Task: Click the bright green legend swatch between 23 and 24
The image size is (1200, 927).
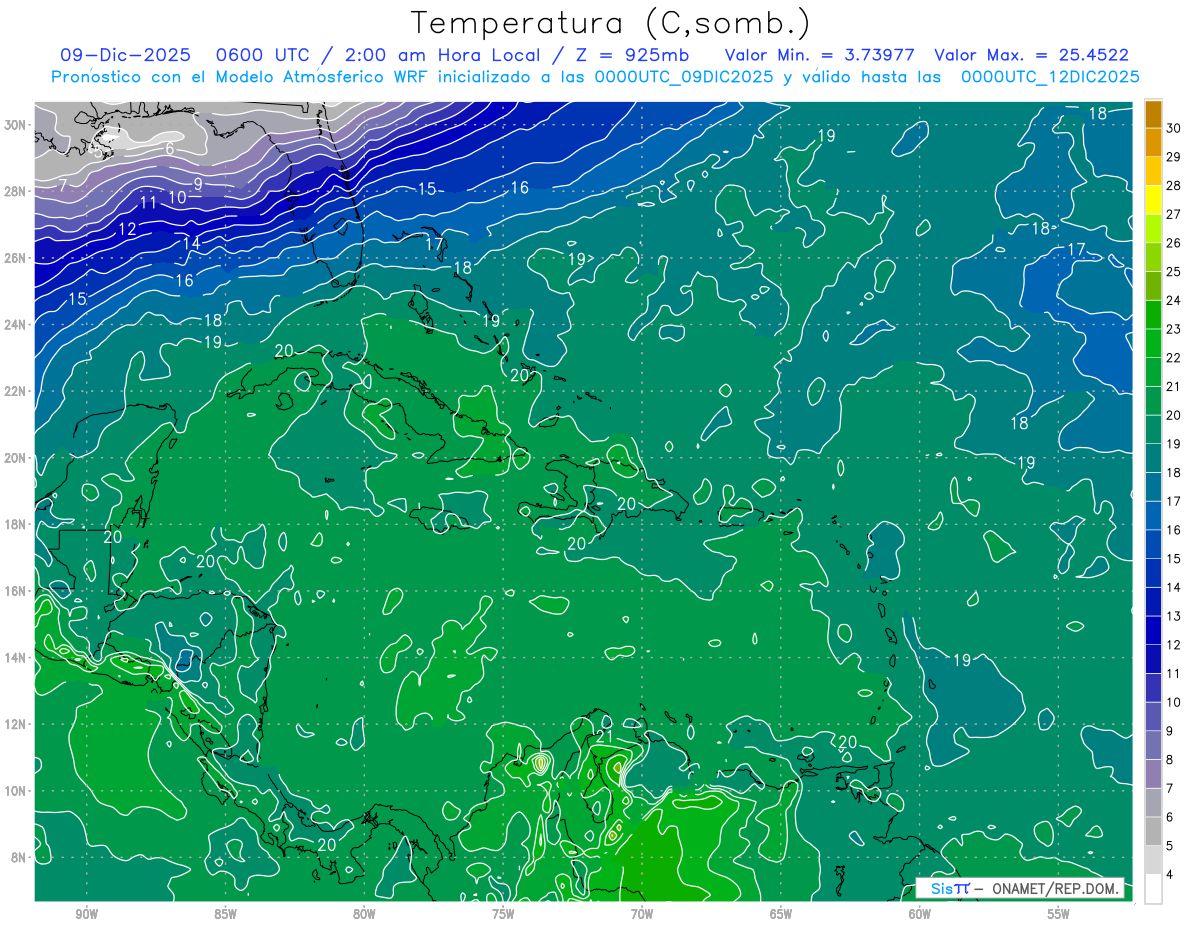Action: (x=1153, y=315)
